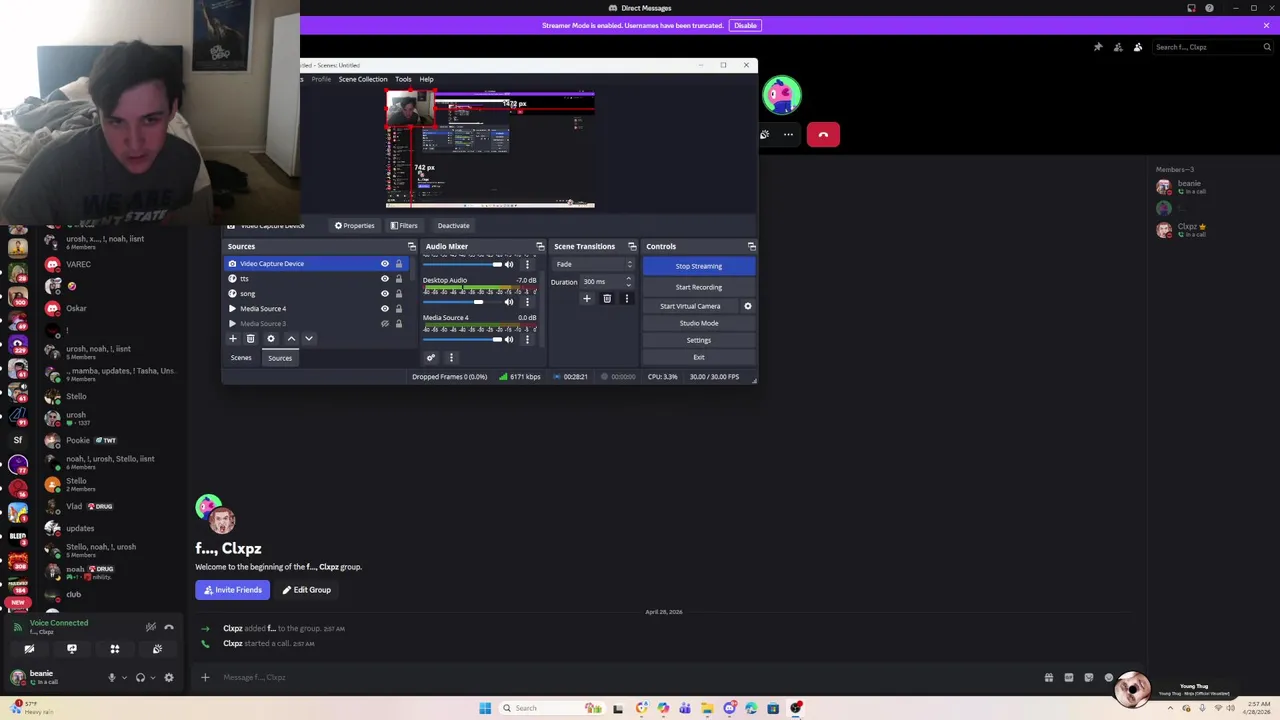Screen dimensions: 1280x720
Task: Pop out the Sources dock
Action: coord(411,246)
